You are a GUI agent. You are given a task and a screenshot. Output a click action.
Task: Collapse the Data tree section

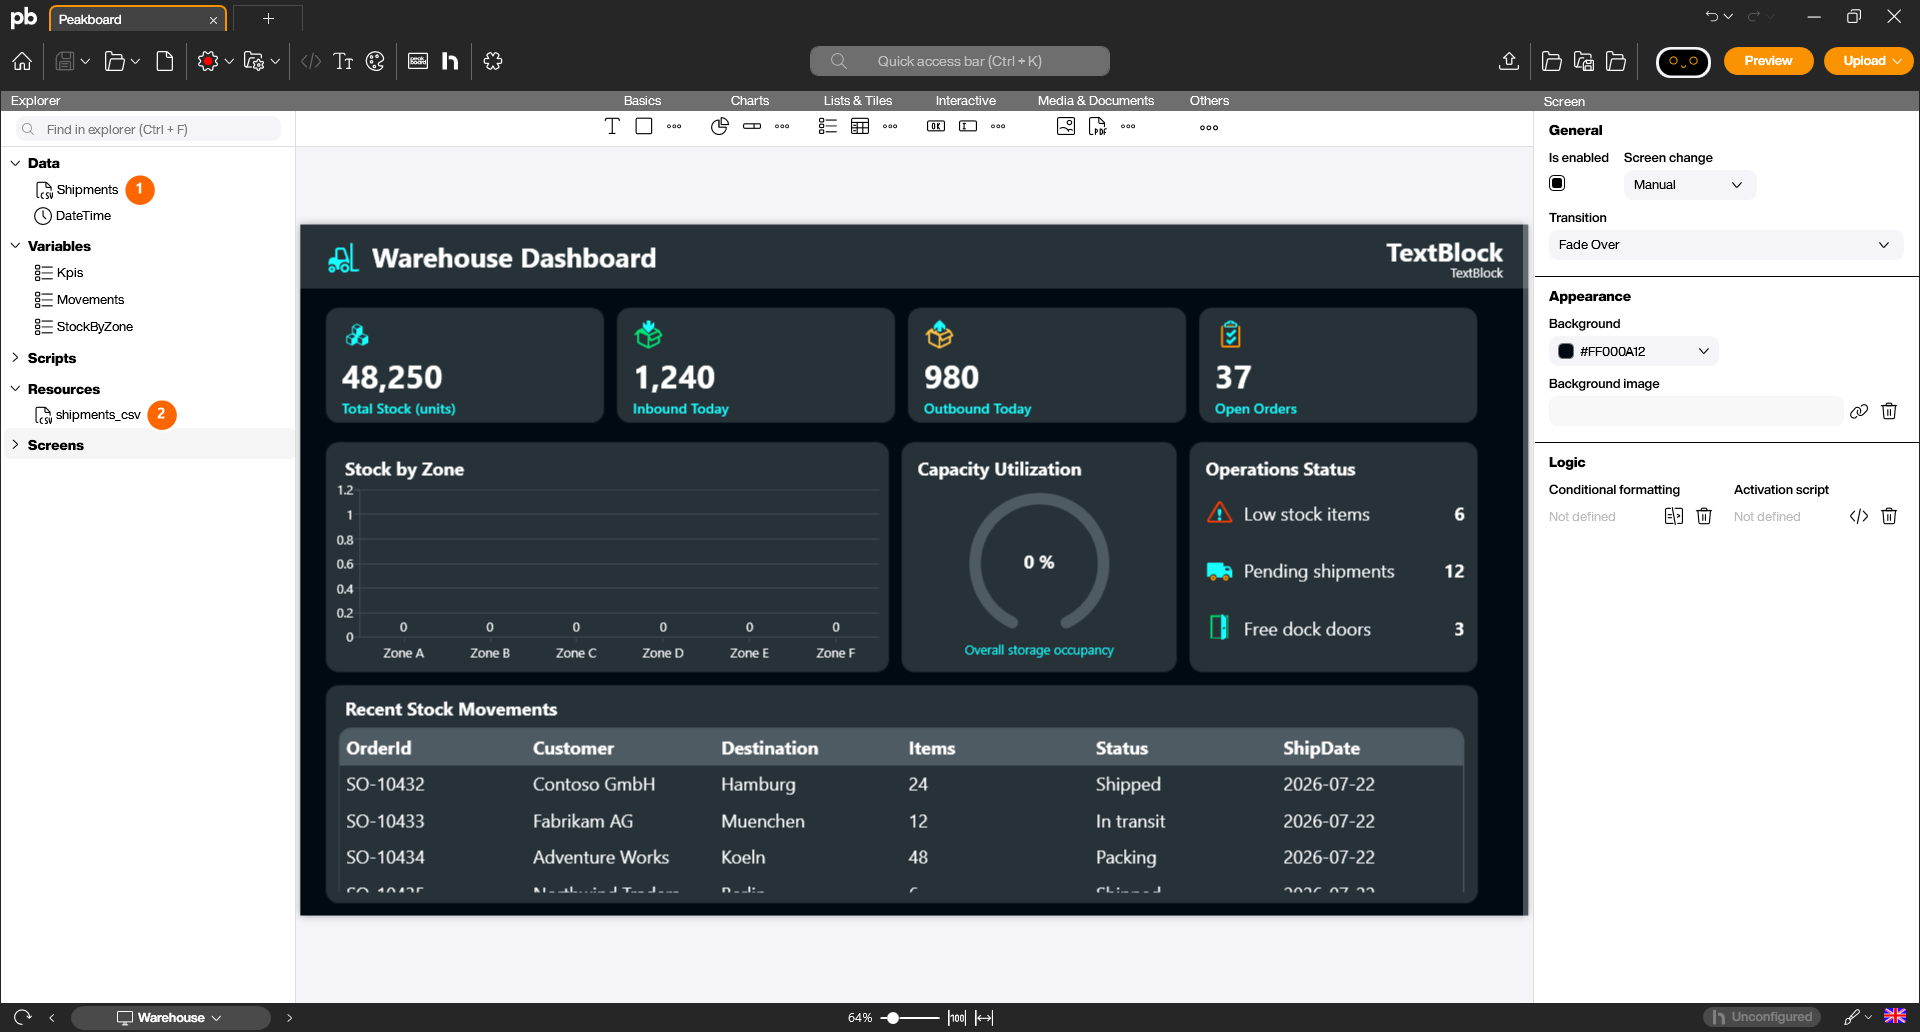click(15, 163)
